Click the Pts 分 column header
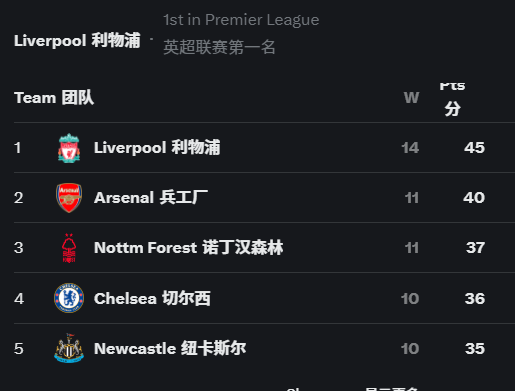Screen dimensions: 515x391 (x=452, y=100)
